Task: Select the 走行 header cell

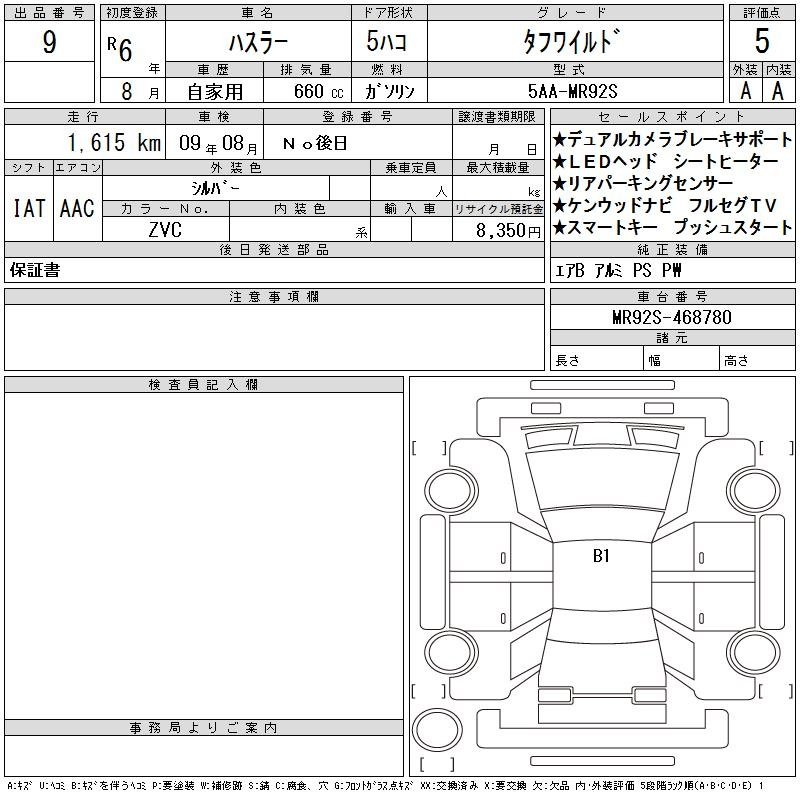Action: click(85, 117)
